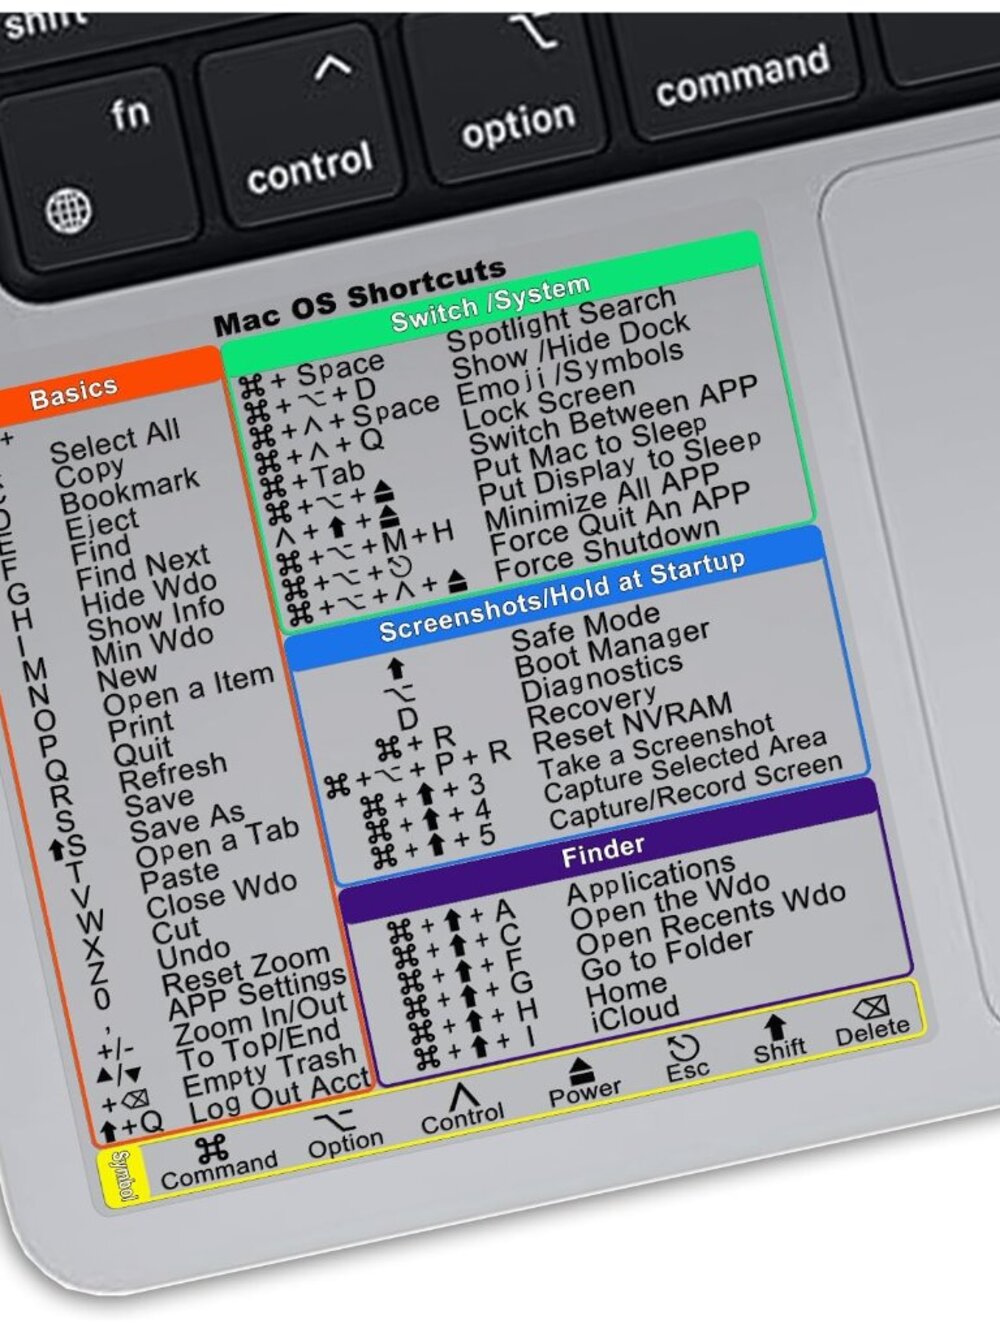Click the Close Wdo entry in Basics
This screenshot has height=1333, width=1000.
click(222, 894)
